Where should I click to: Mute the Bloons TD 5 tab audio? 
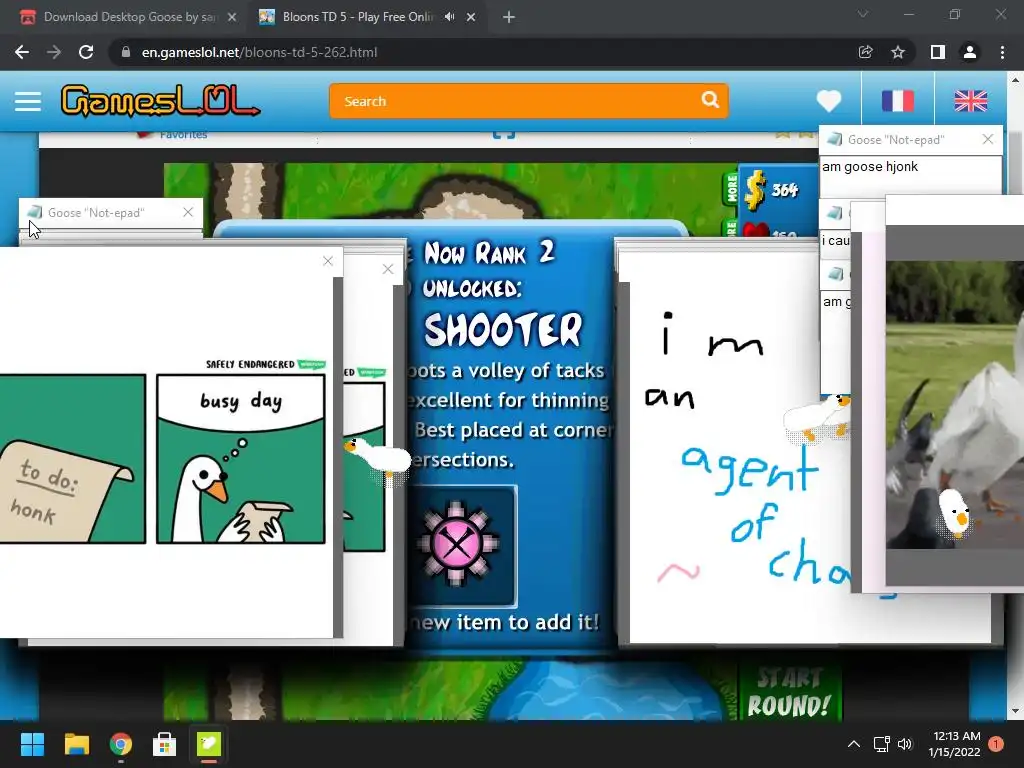449,17
